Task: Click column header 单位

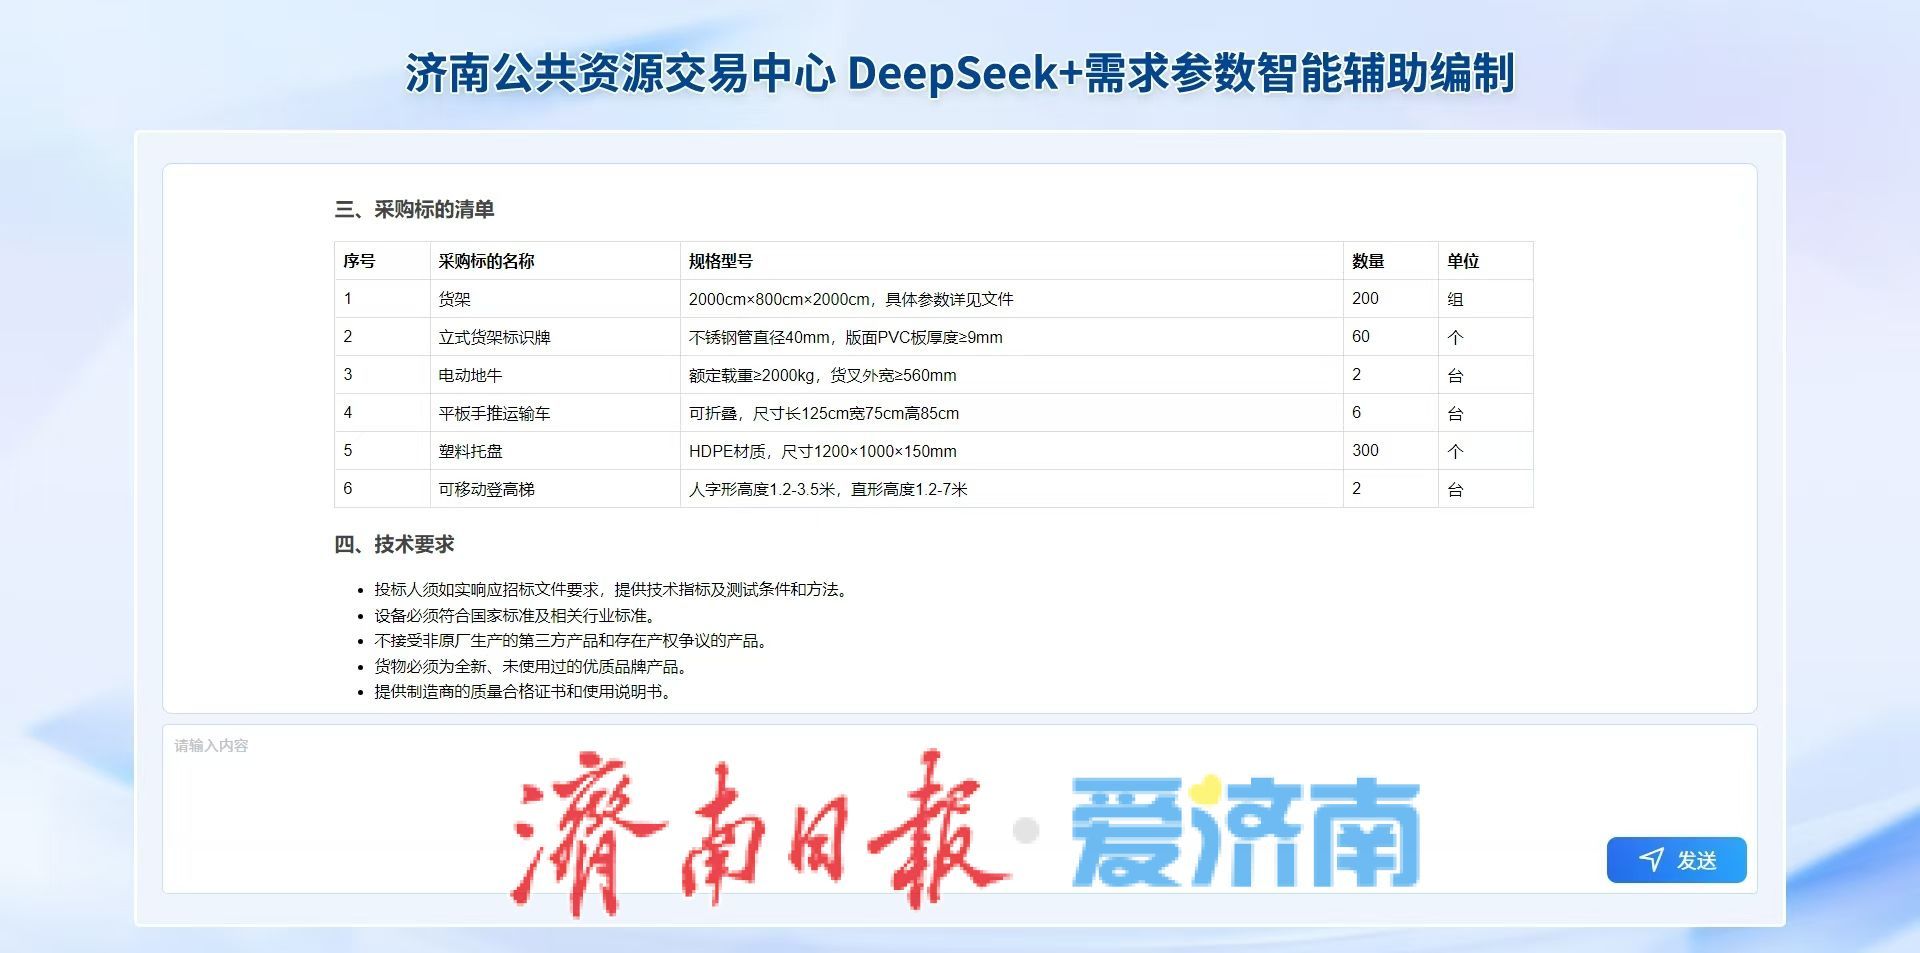Action: [x=1462, y=261]
